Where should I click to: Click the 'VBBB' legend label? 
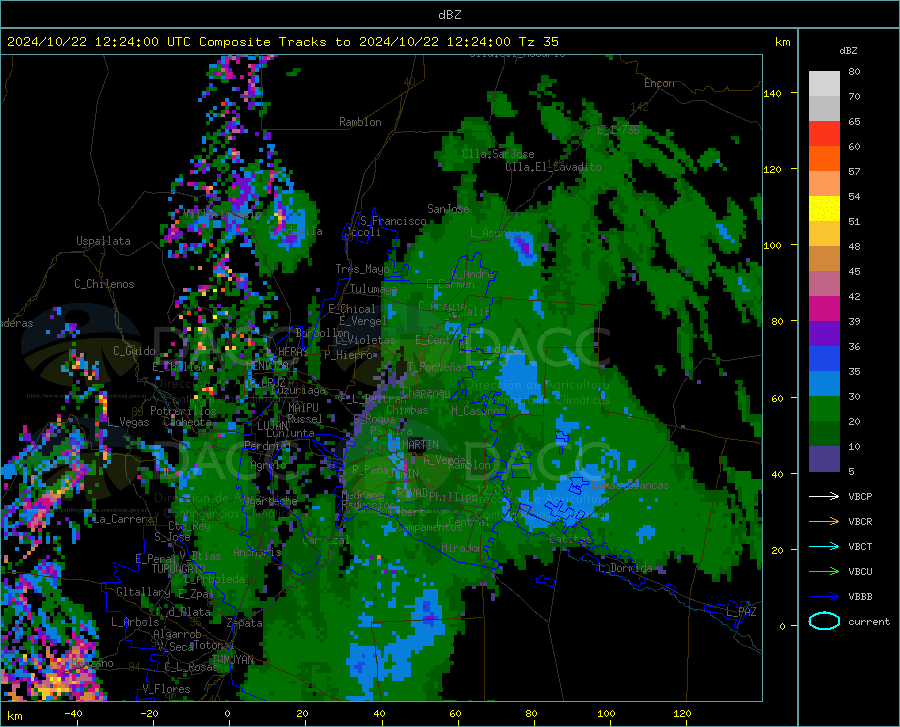coord(860,597)
